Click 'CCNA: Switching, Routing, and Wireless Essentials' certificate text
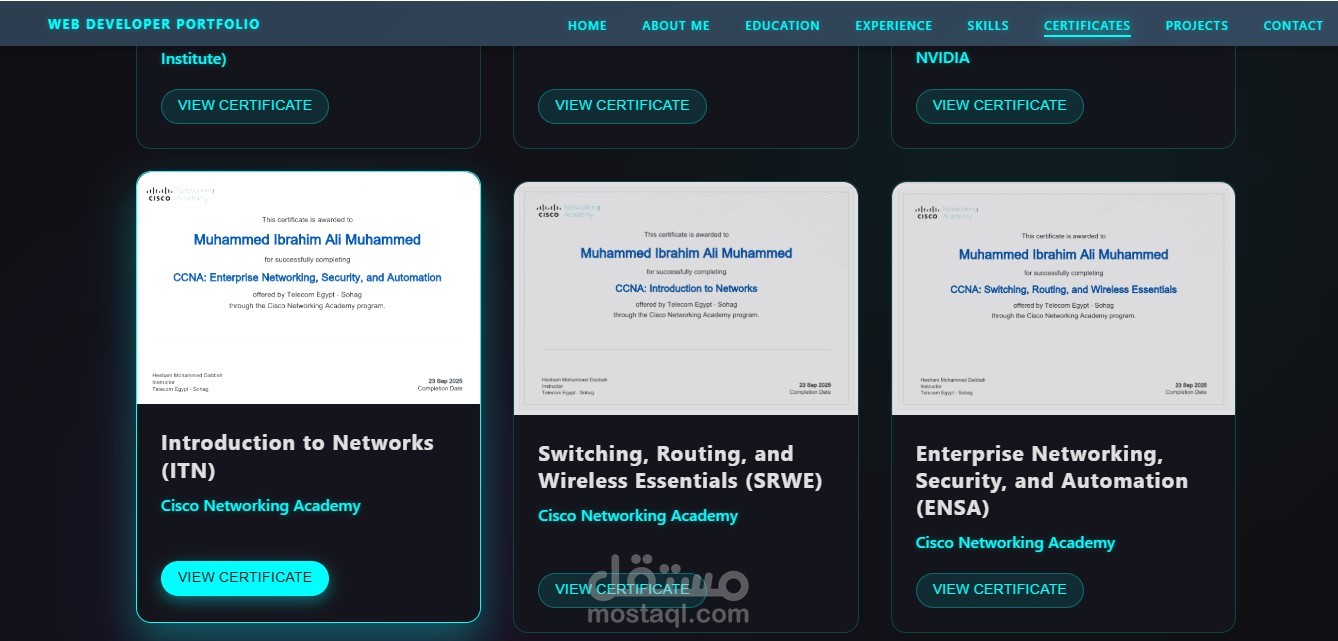1338x641 pixels. (x=1063, y=289)
